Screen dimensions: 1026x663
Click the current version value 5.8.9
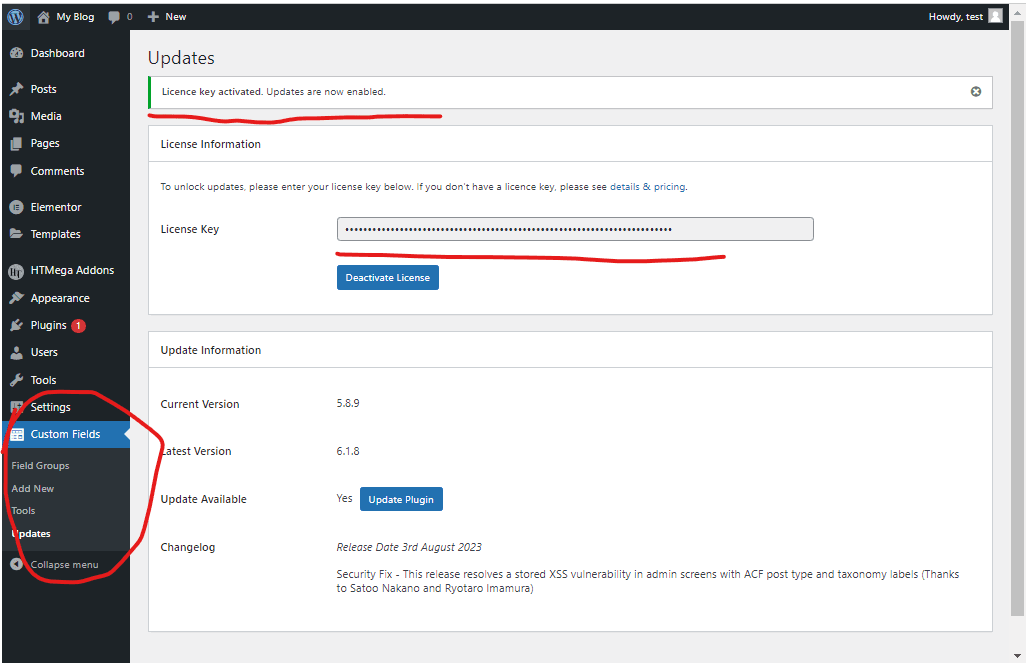pyautogui.click(x=348, y=403)
